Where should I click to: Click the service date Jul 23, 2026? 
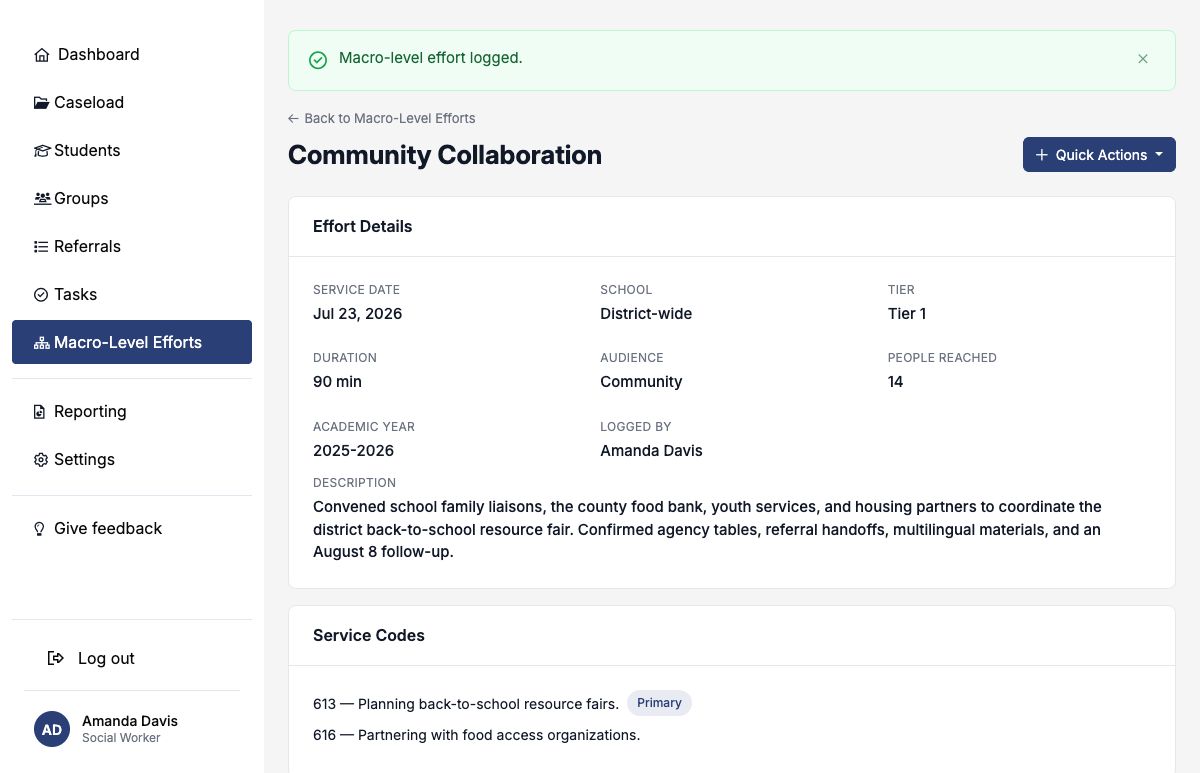tap(357, 314)
